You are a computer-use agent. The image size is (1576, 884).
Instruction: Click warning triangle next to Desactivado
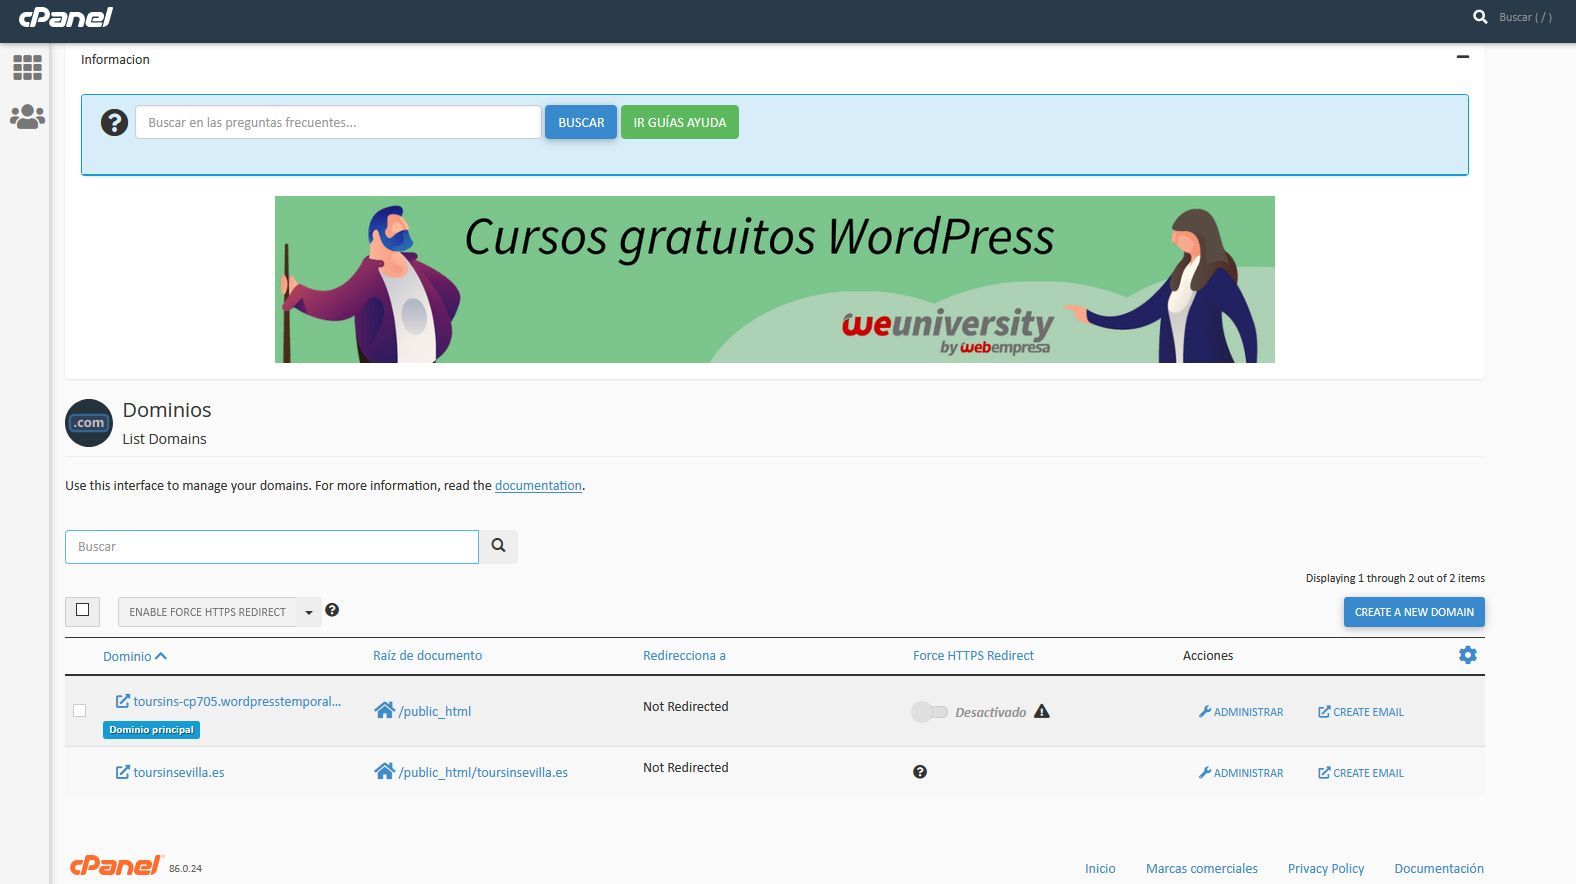coord(1042,712)
